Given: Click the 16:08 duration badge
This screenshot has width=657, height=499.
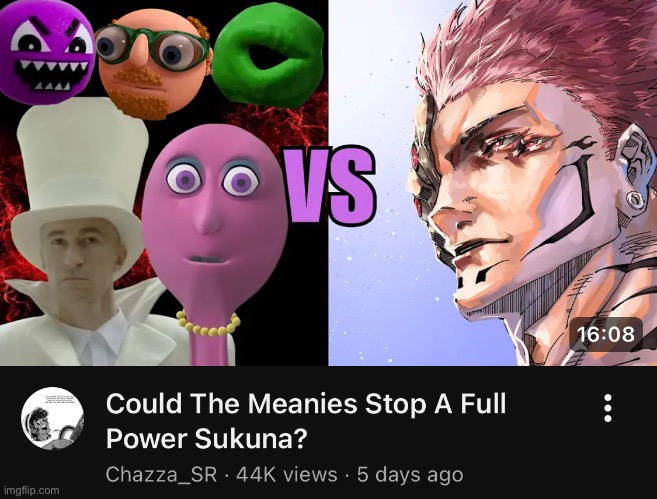Looking at the screenshot, I should click(x=605, y=334).
